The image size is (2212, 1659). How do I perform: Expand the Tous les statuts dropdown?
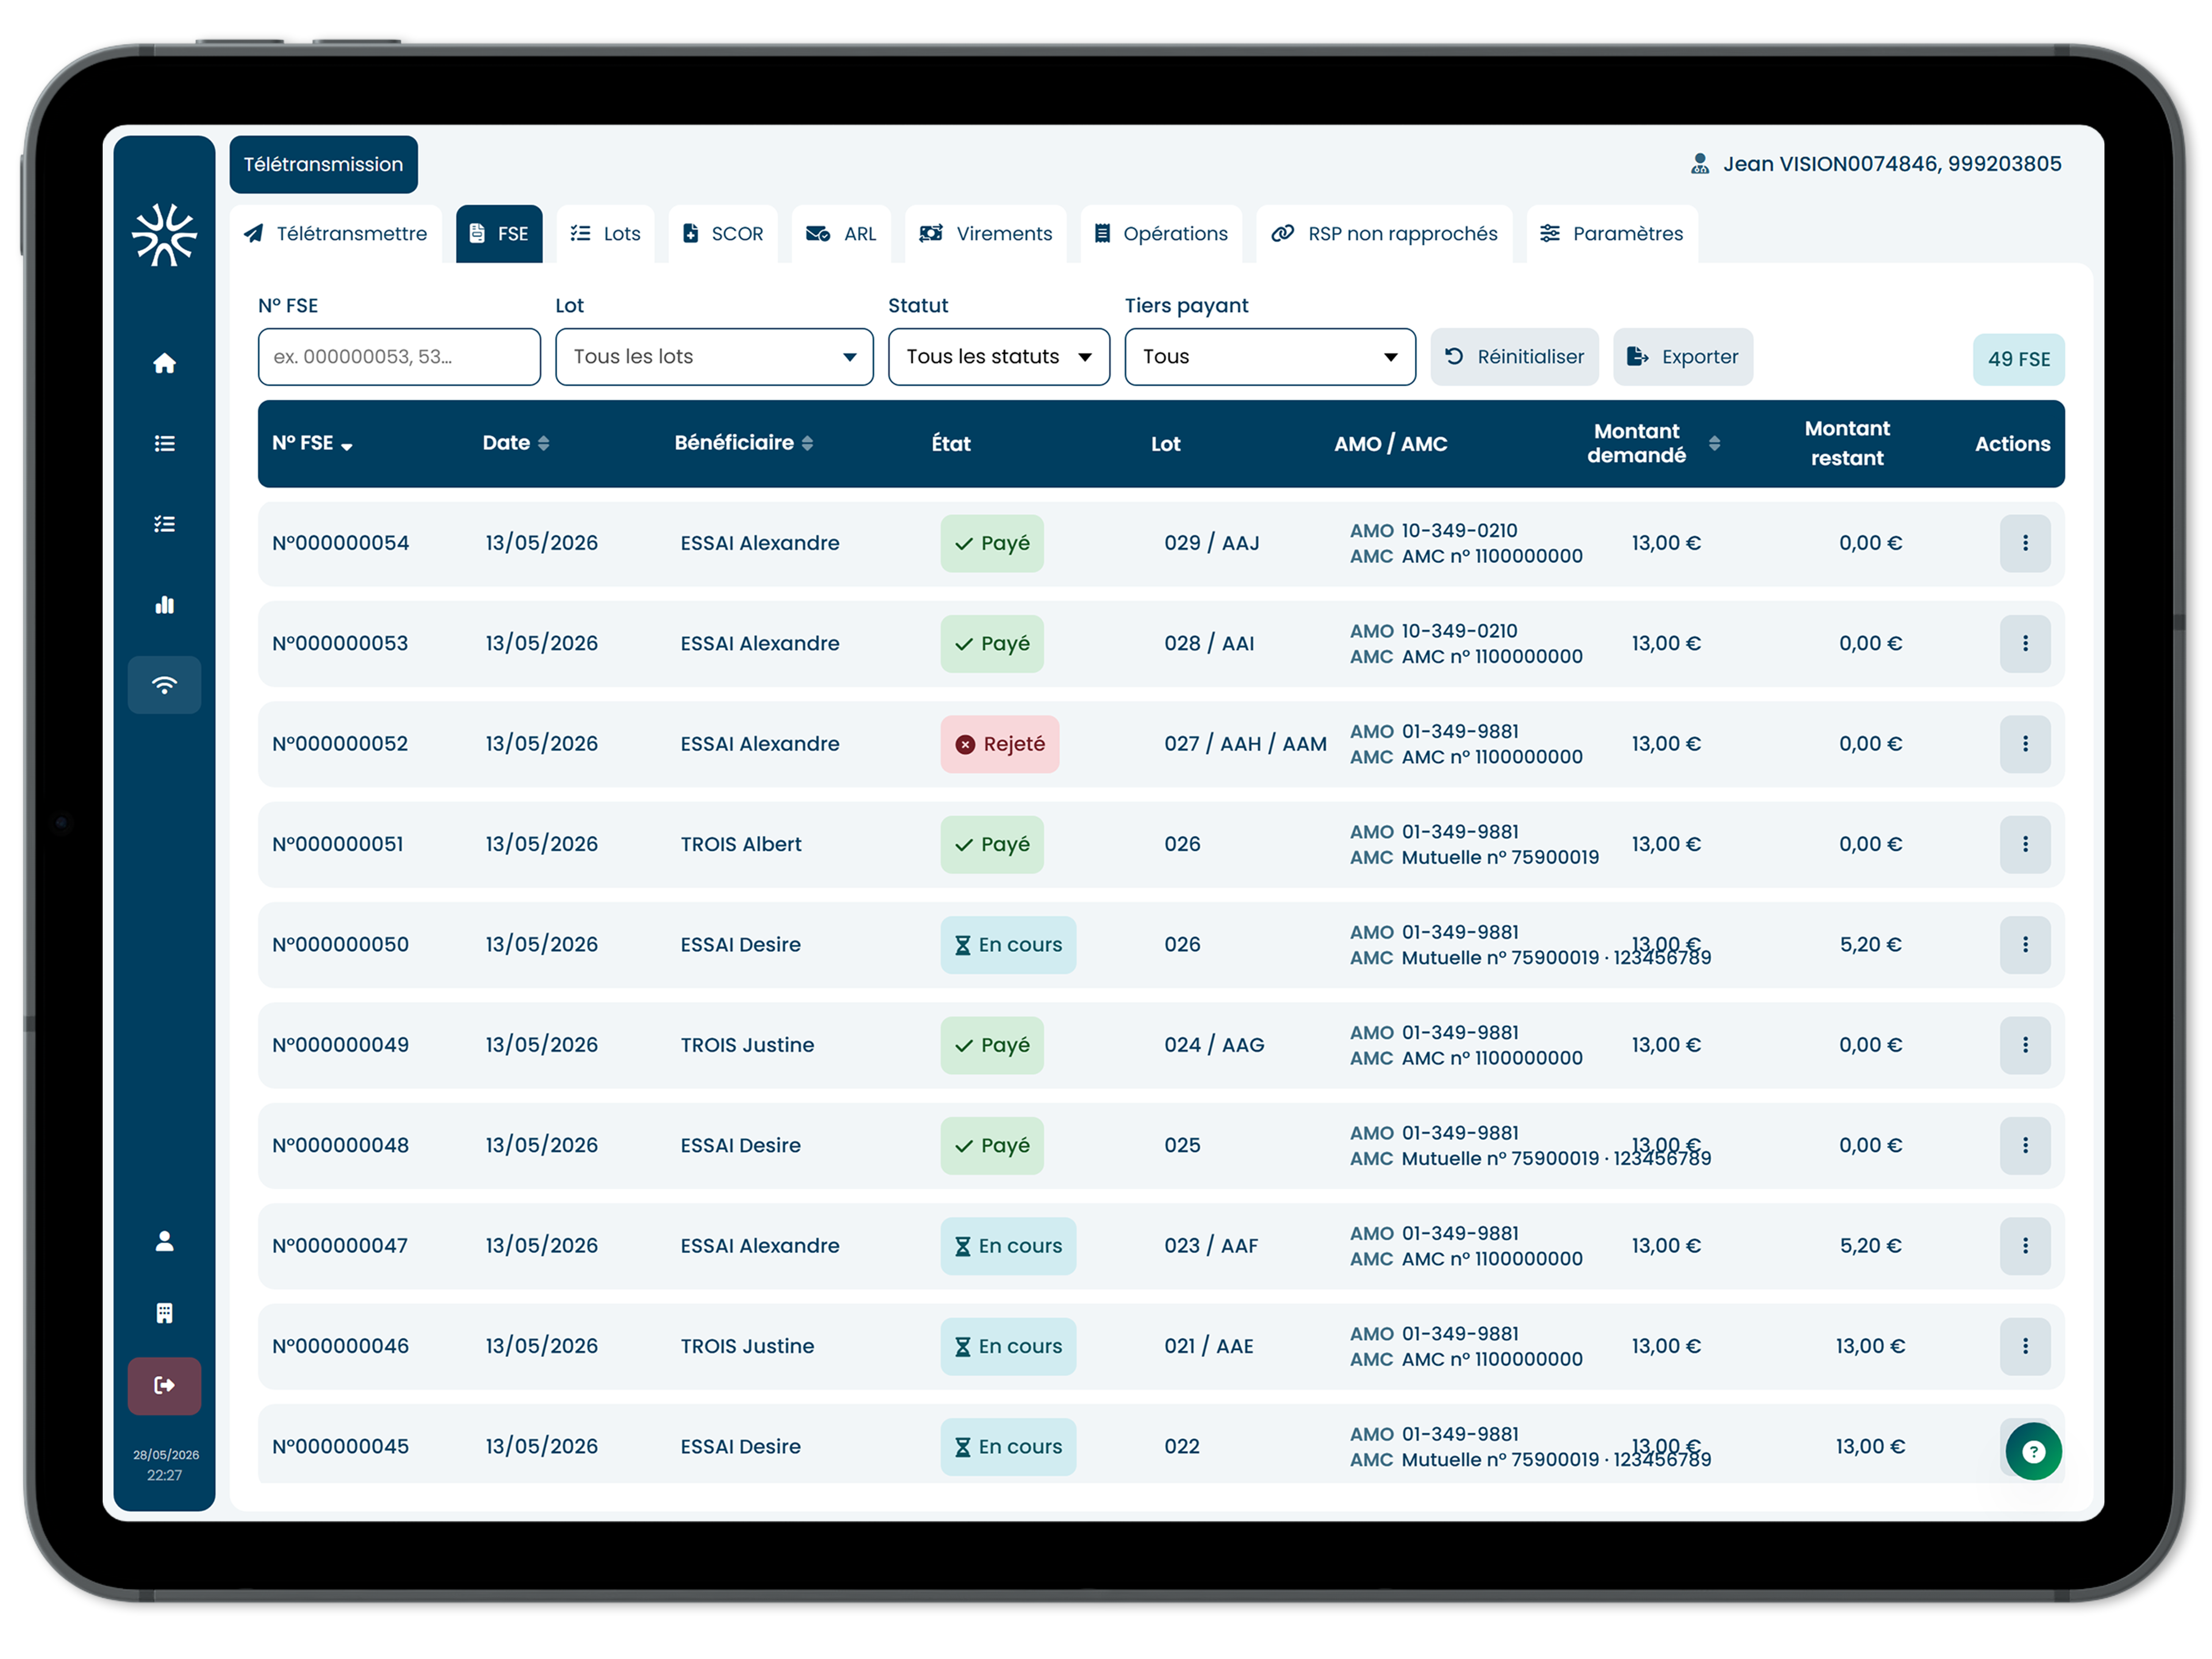pyautogui.click(x=998, y=357)
